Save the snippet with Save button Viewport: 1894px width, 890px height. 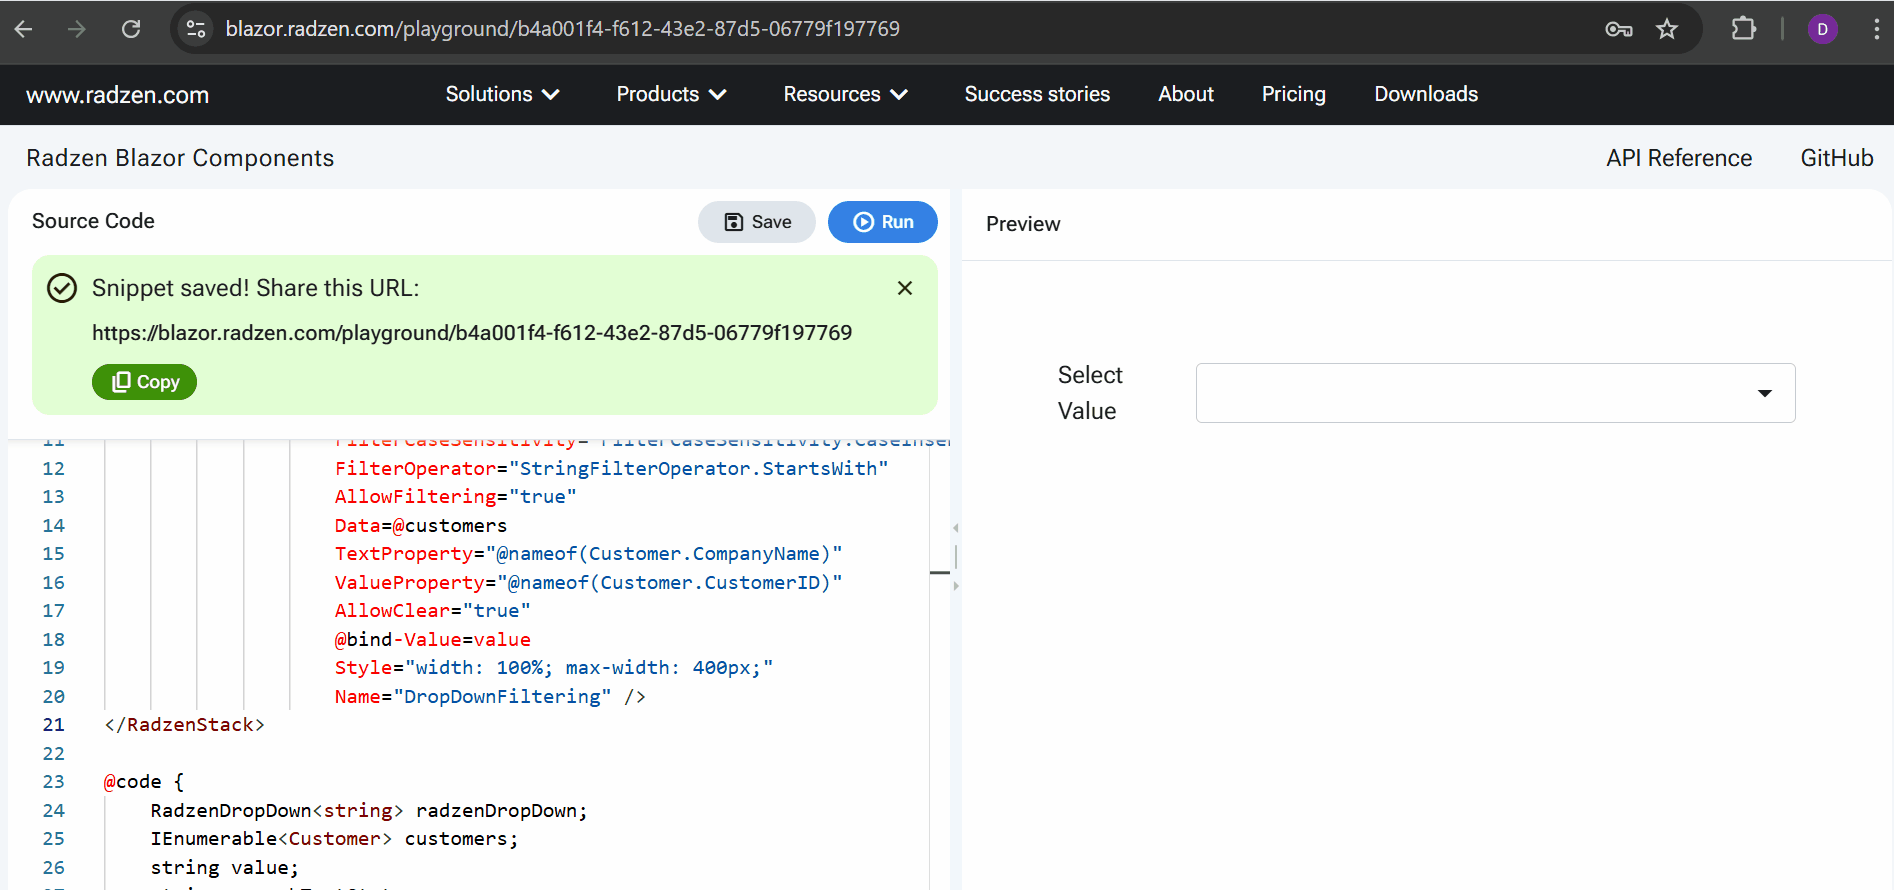[757, 222]
